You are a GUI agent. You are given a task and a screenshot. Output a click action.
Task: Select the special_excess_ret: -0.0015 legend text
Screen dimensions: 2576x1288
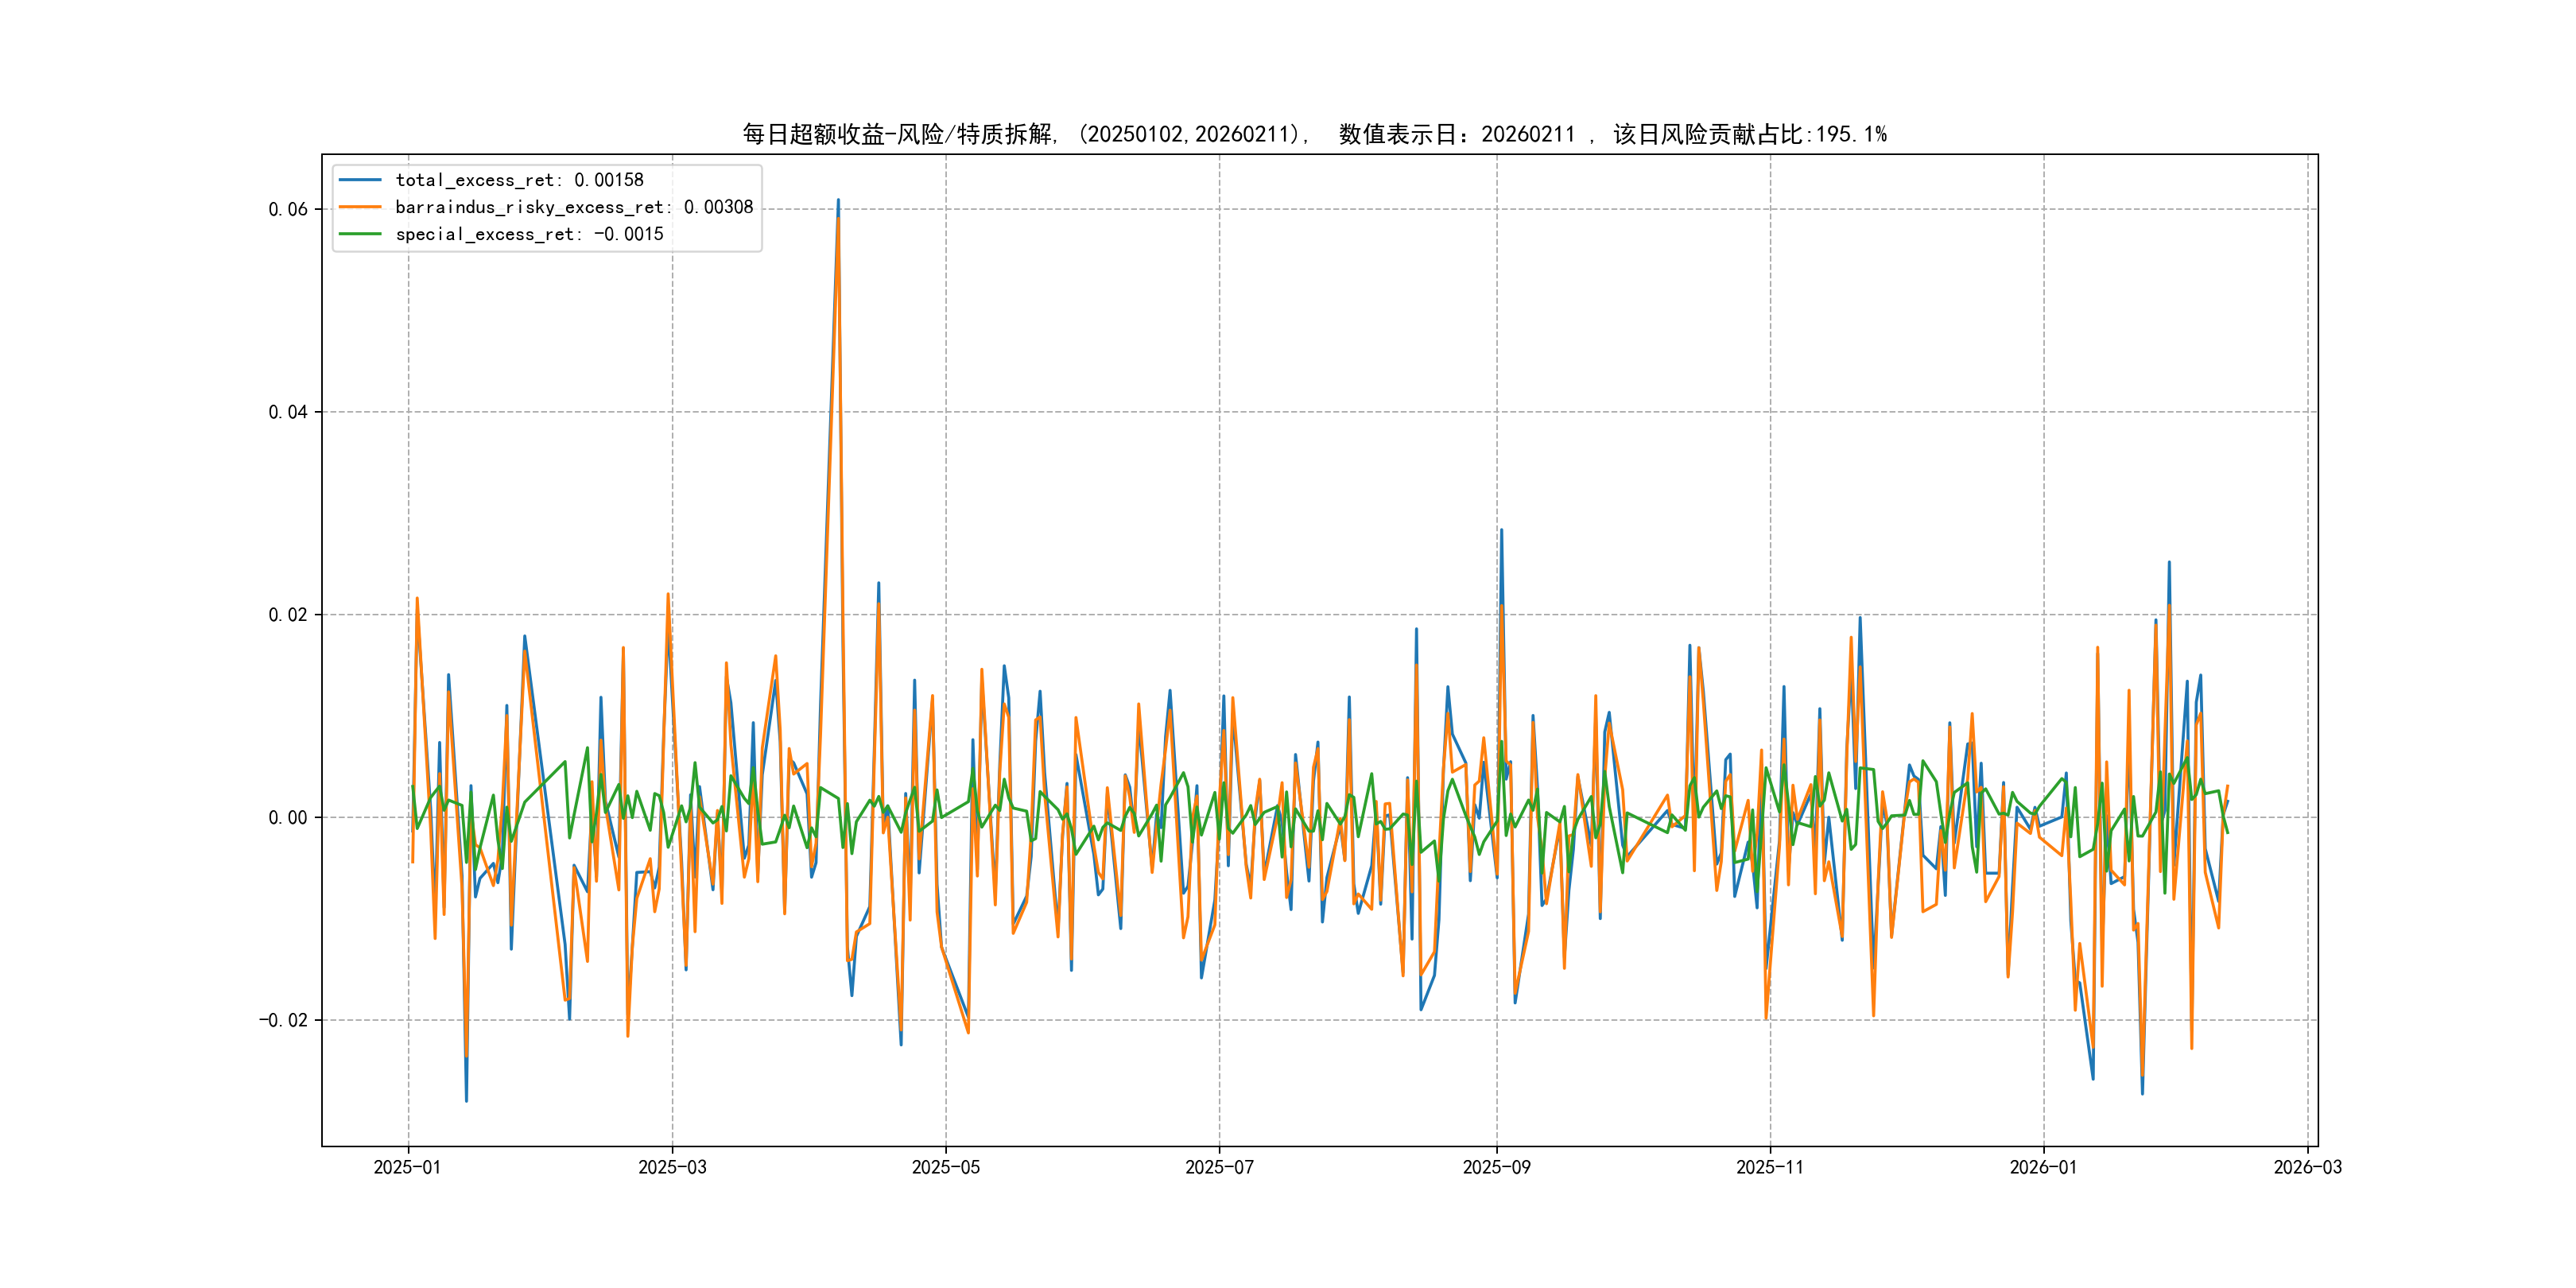coord(529,234)
